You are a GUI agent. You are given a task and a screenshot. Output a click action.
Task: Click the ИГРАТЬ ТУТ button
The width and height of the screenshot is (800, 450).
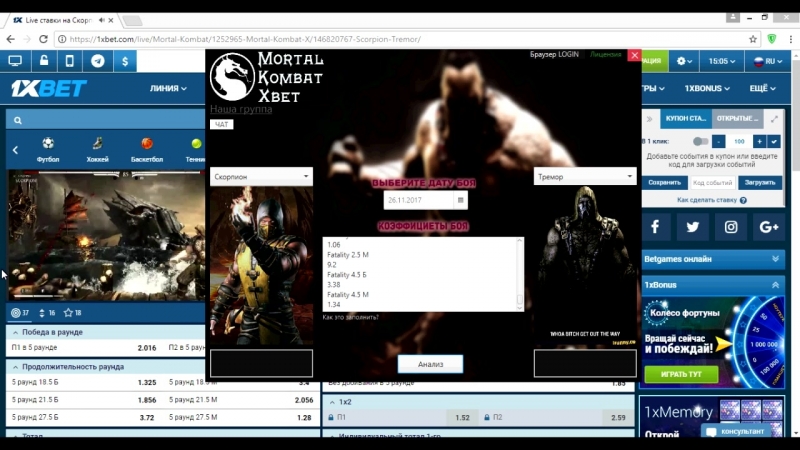point(681,374)
